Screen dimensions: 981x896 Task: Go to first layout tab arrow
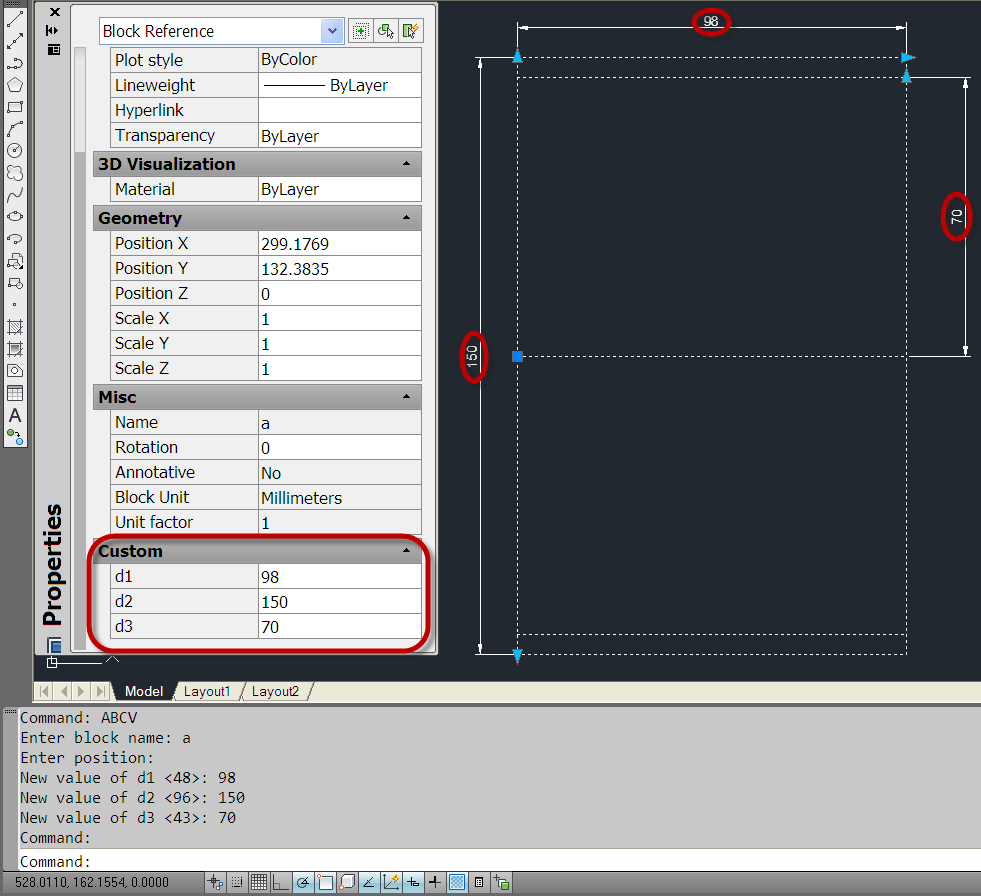click(x=44, y=691)
